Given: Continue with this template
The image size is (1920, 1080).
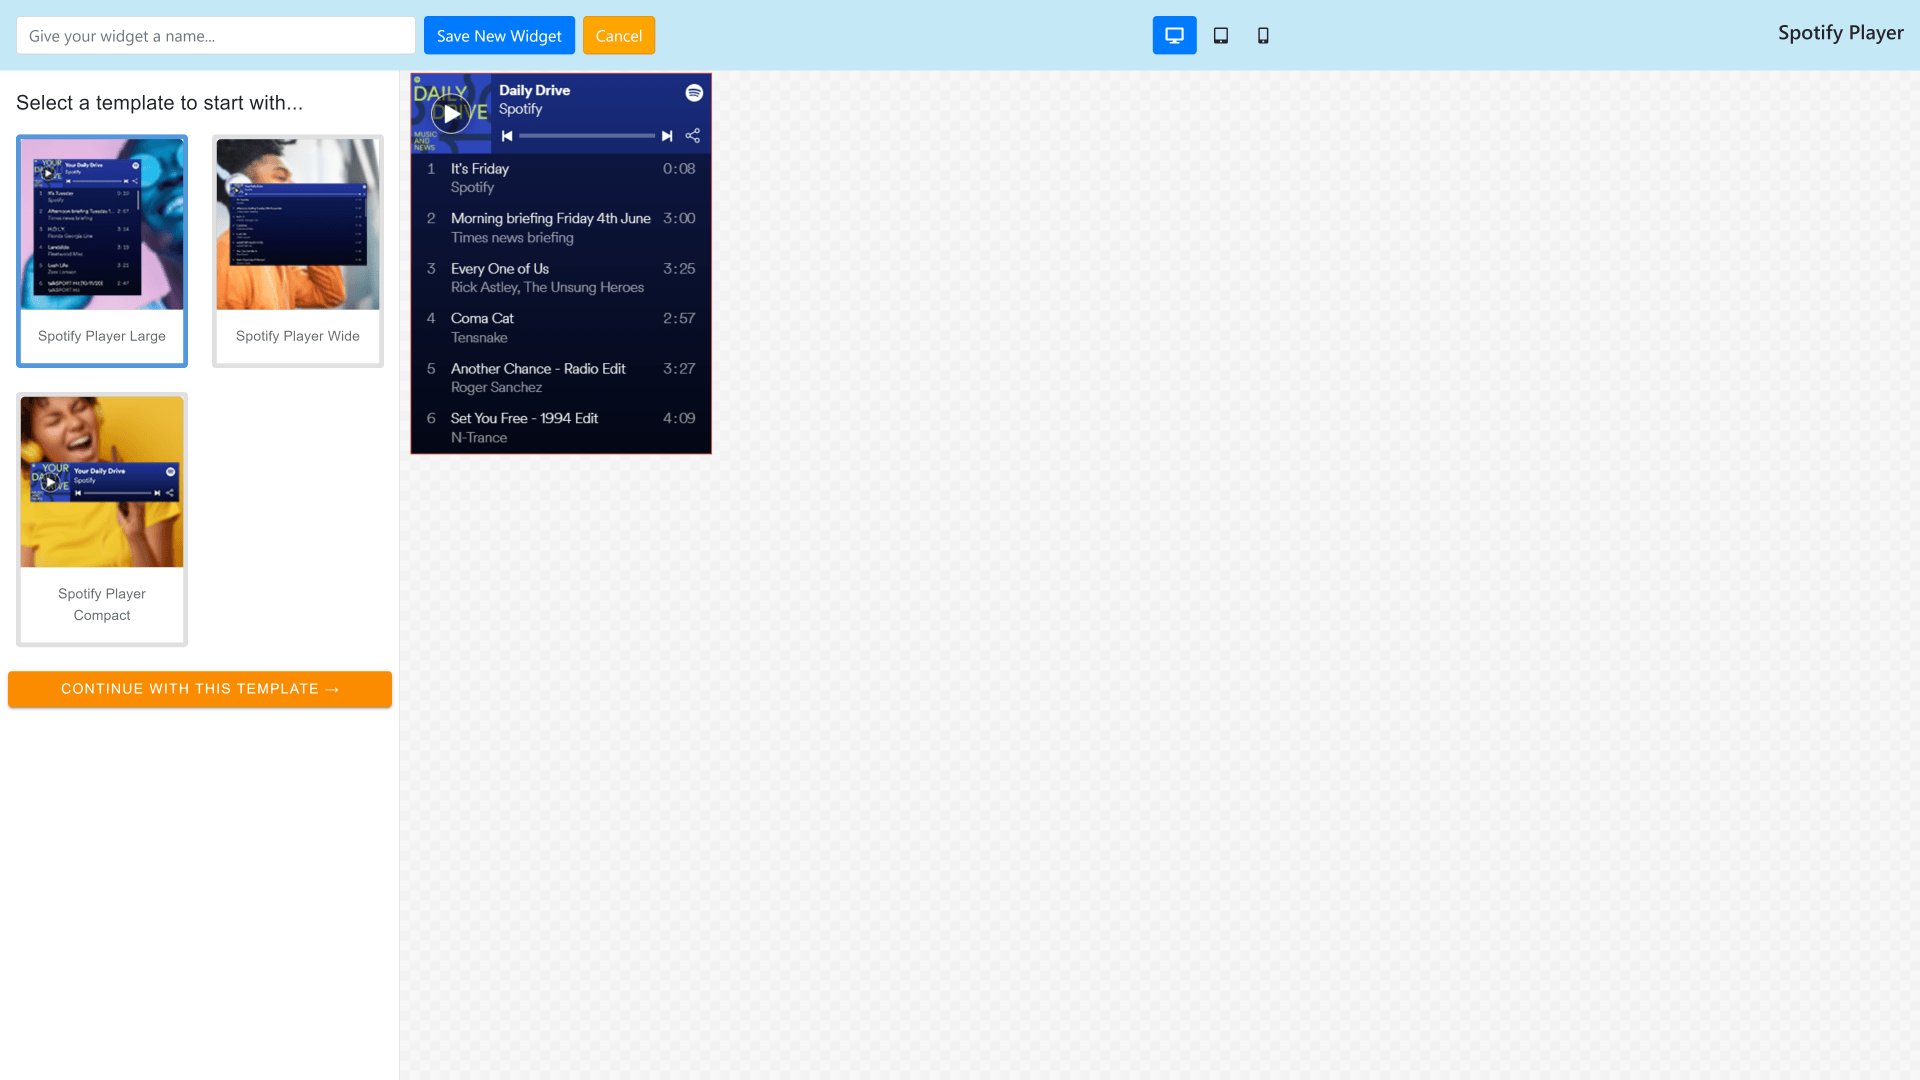Looking at the screenshot, I should 200,689.
